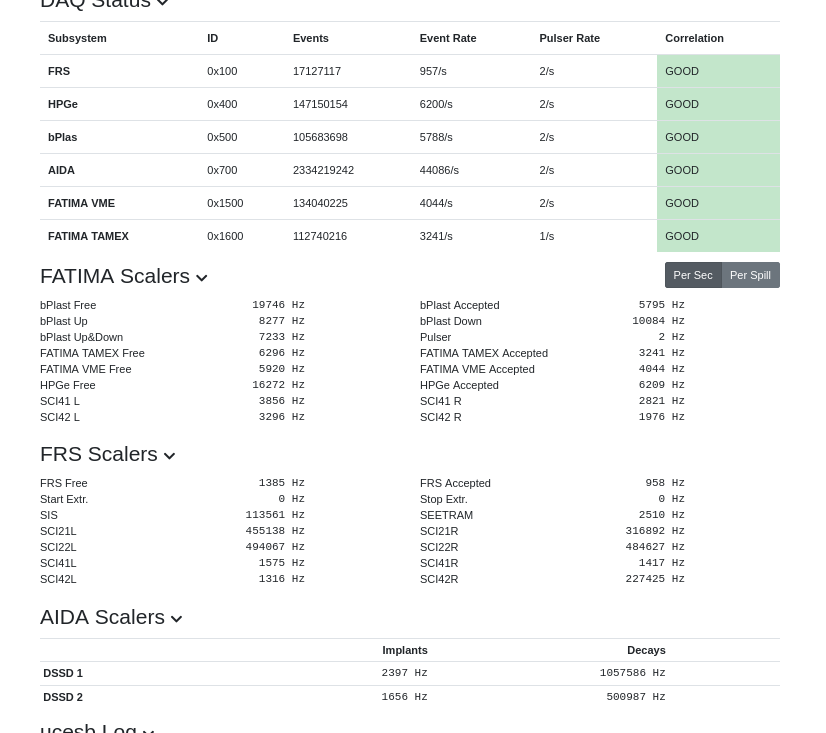
Task: Click the event rate 6200/s
Action: pos(436,104)
